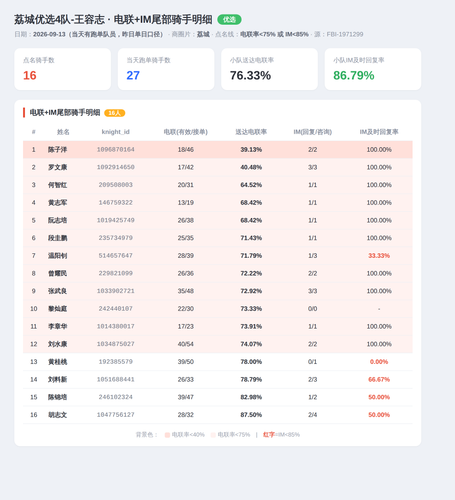
Task: Click the red 33.33% IM reply rate
Action: click(x=379, y=256)
